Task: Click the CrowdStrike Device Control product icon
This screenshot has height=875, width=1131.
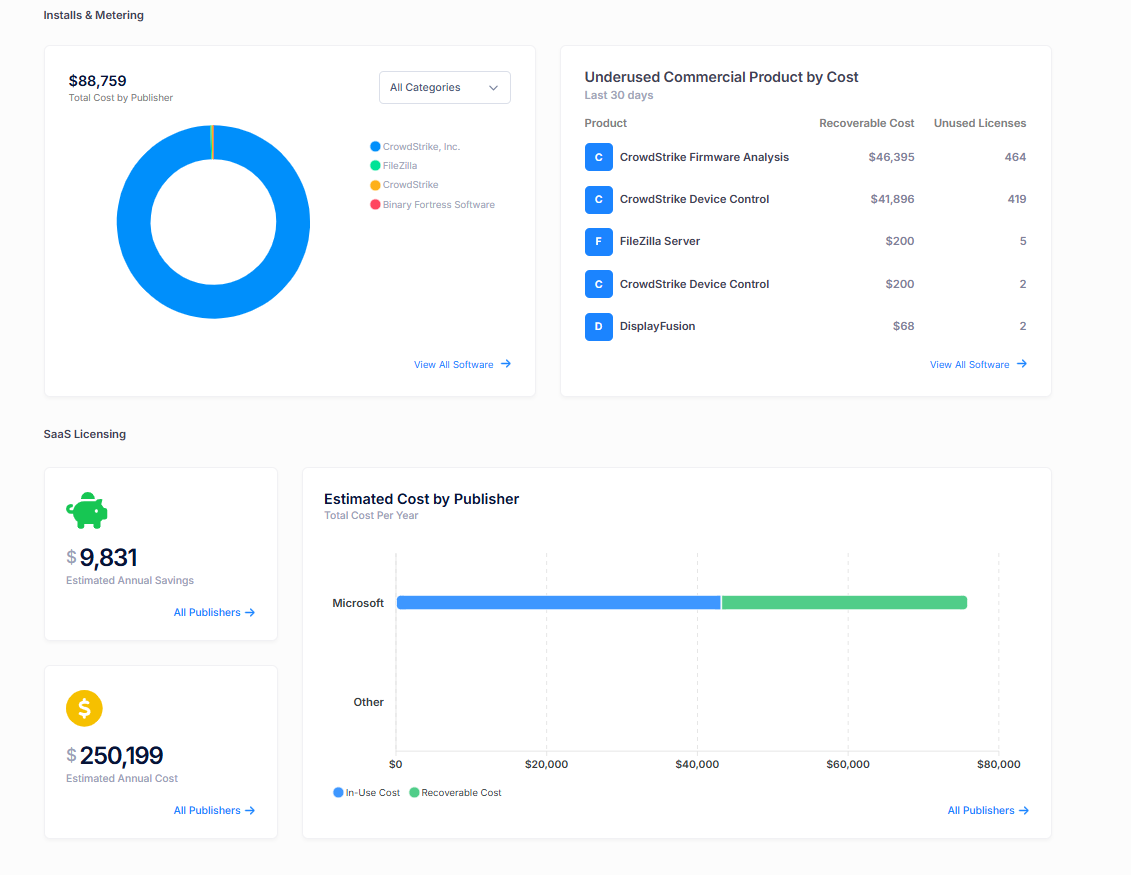Action: (x=598, y=199)
